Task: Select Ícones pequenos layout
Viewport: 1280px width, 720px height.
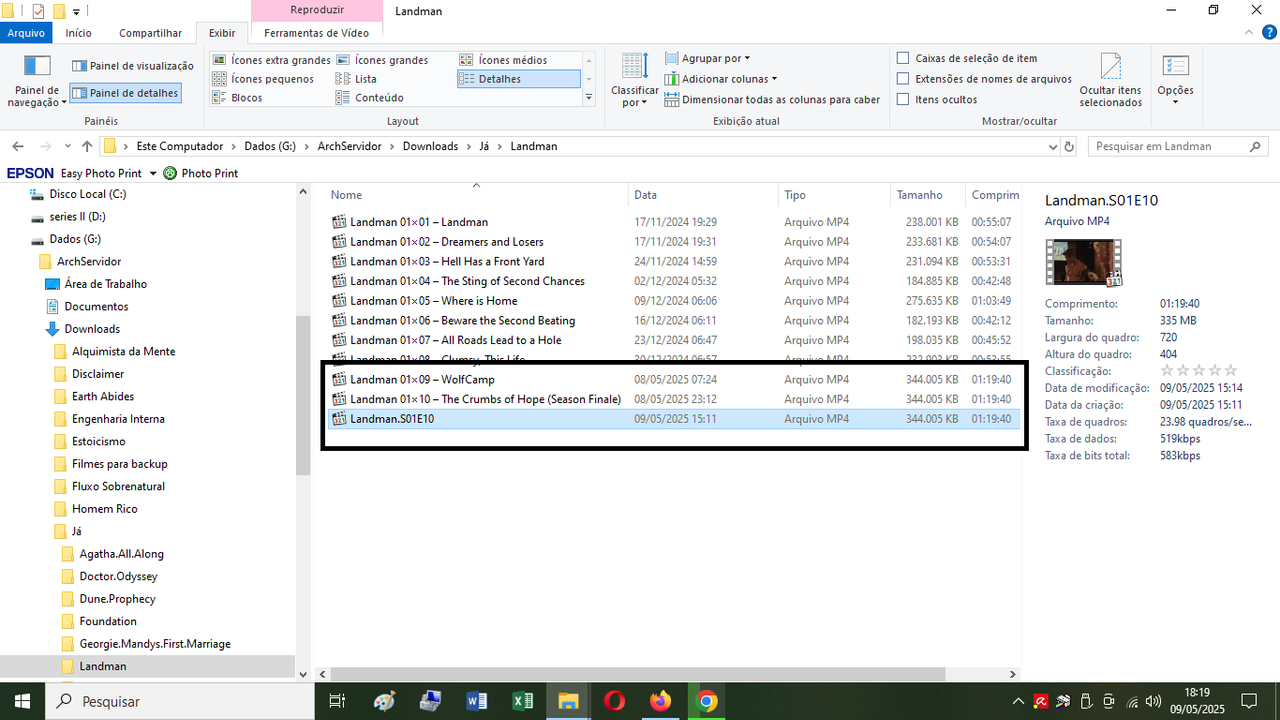Action: click(x=263, y=79)
